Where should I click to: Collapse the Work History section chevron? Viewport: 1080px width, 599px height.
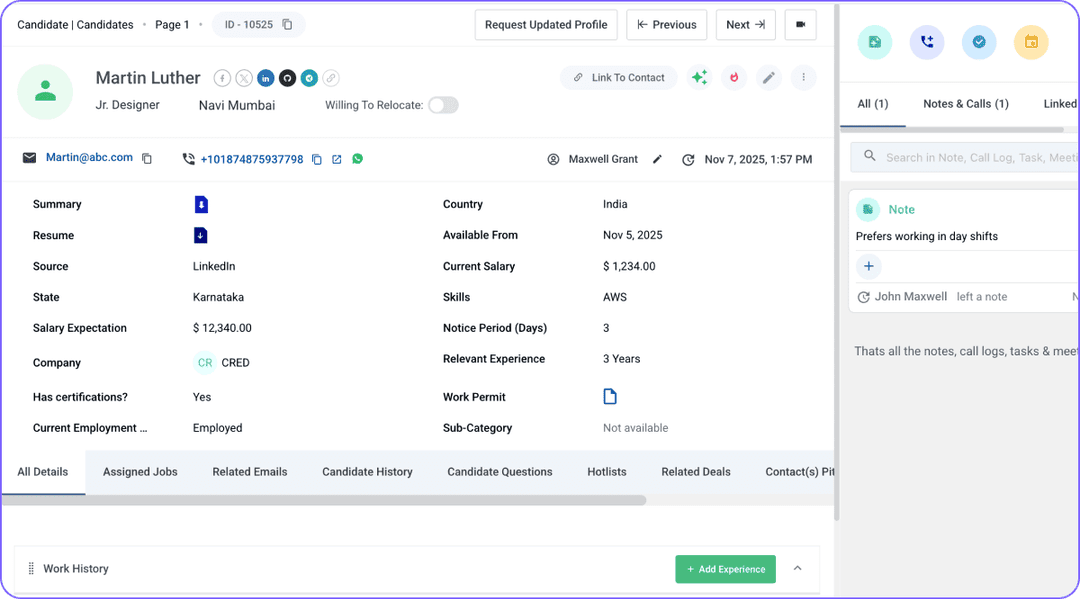point(797,568)
